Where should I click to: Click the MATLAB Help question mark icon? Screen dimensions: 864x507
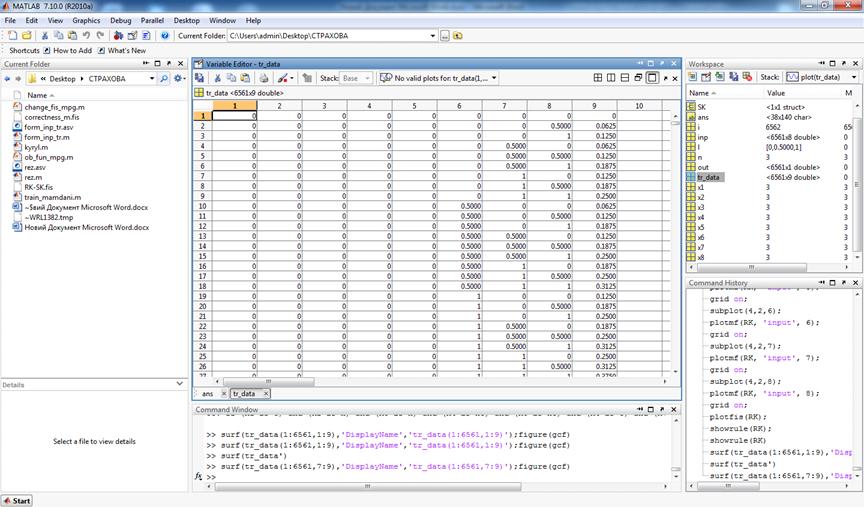pyautogui.click(x=165, y=35)
